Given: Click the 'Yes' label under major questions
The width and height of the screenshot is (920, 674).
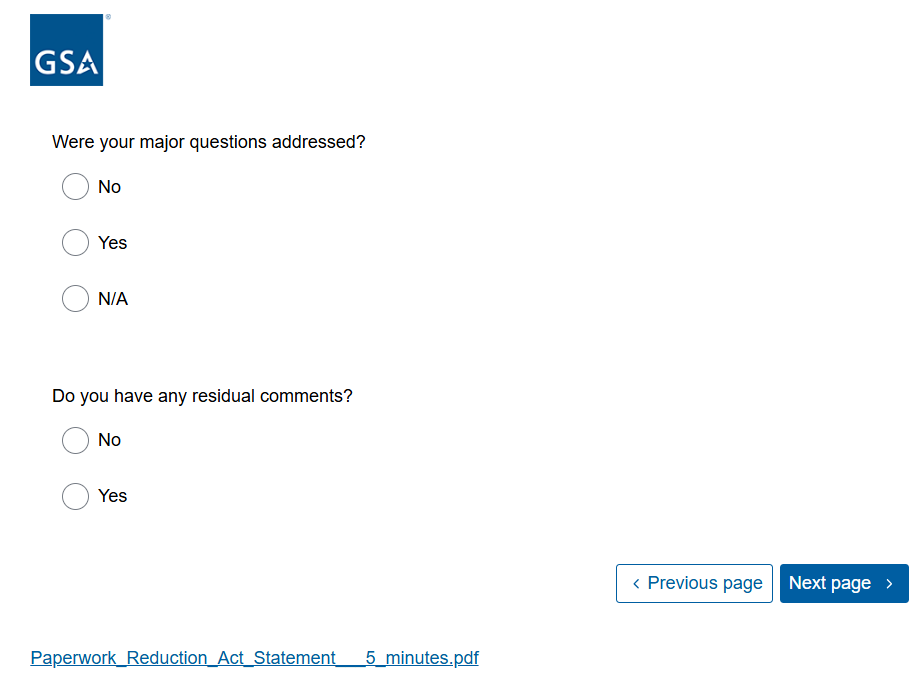Looking at the screenshot, I should click(x=113, y=243).
